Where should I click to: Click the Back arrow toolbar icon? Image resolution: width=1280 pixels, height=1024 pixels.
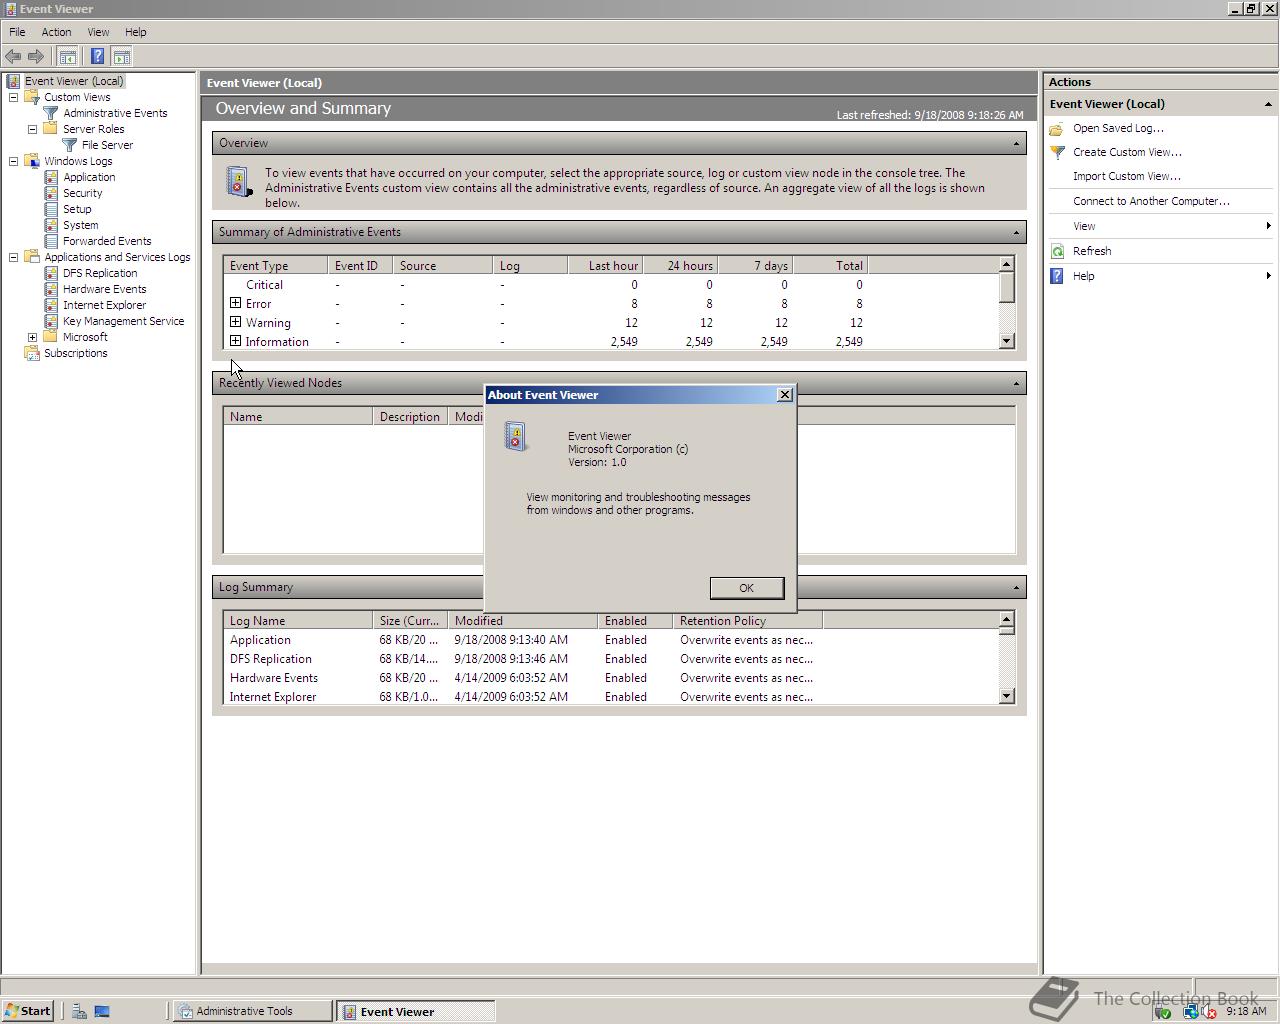tap(13, 57)
